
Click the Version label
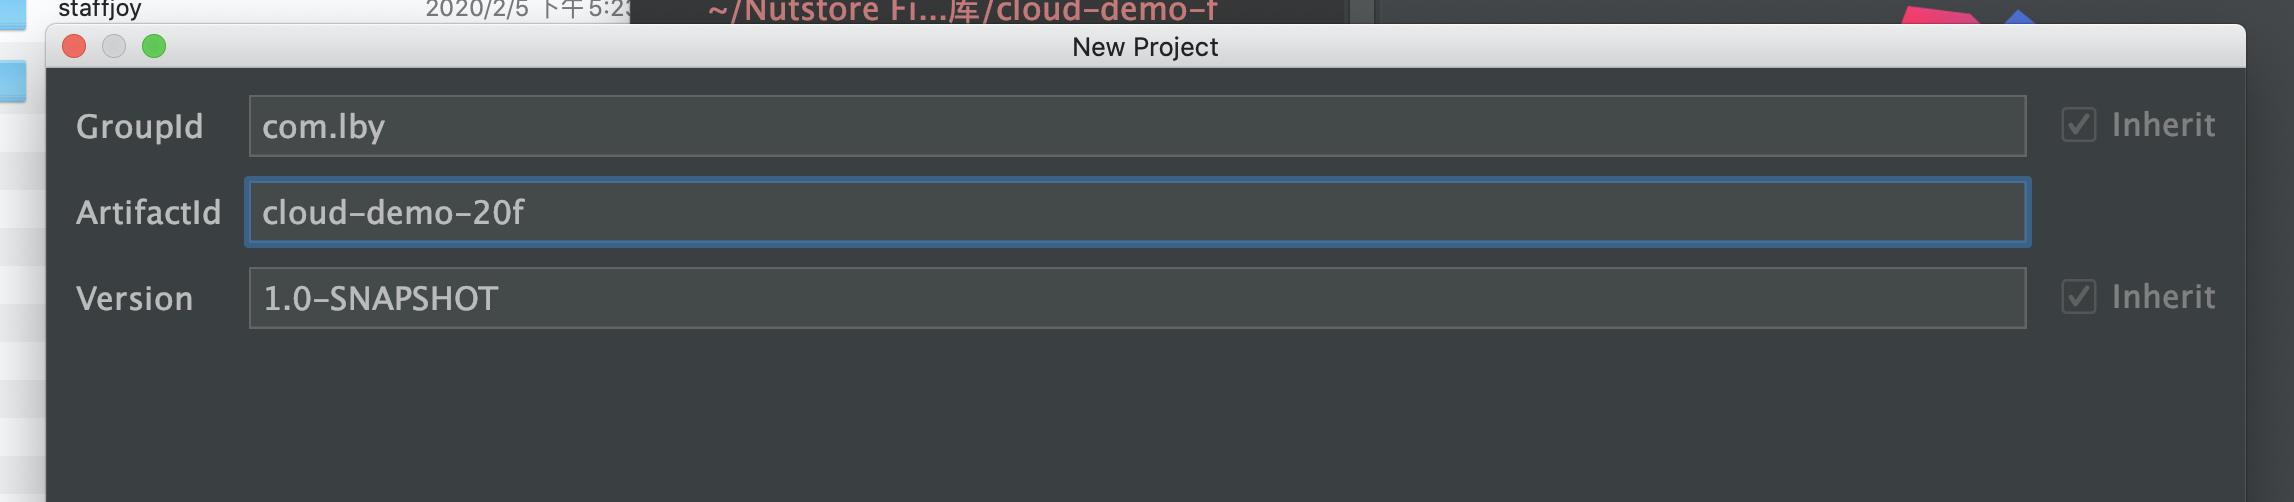135,299
